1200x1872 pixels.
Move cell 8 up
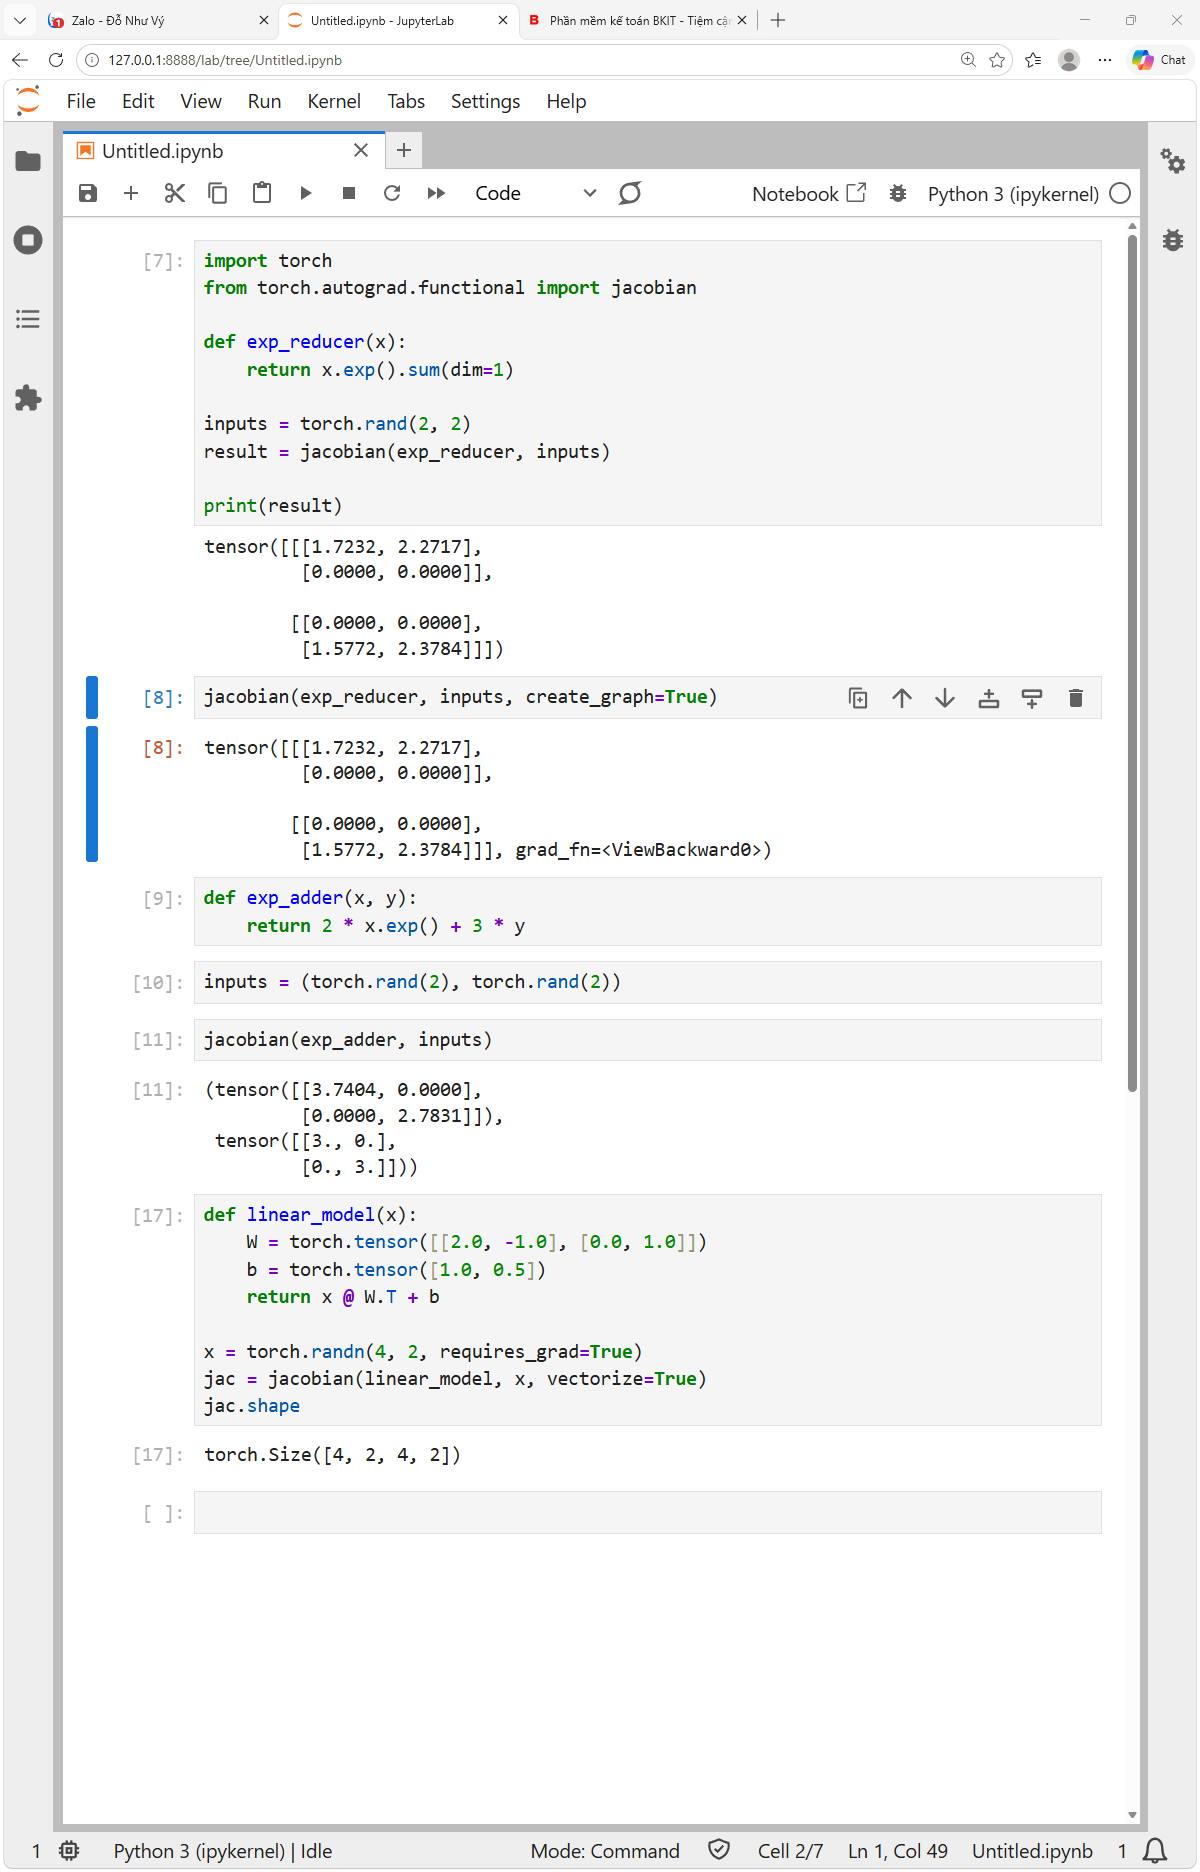(902, 698)
